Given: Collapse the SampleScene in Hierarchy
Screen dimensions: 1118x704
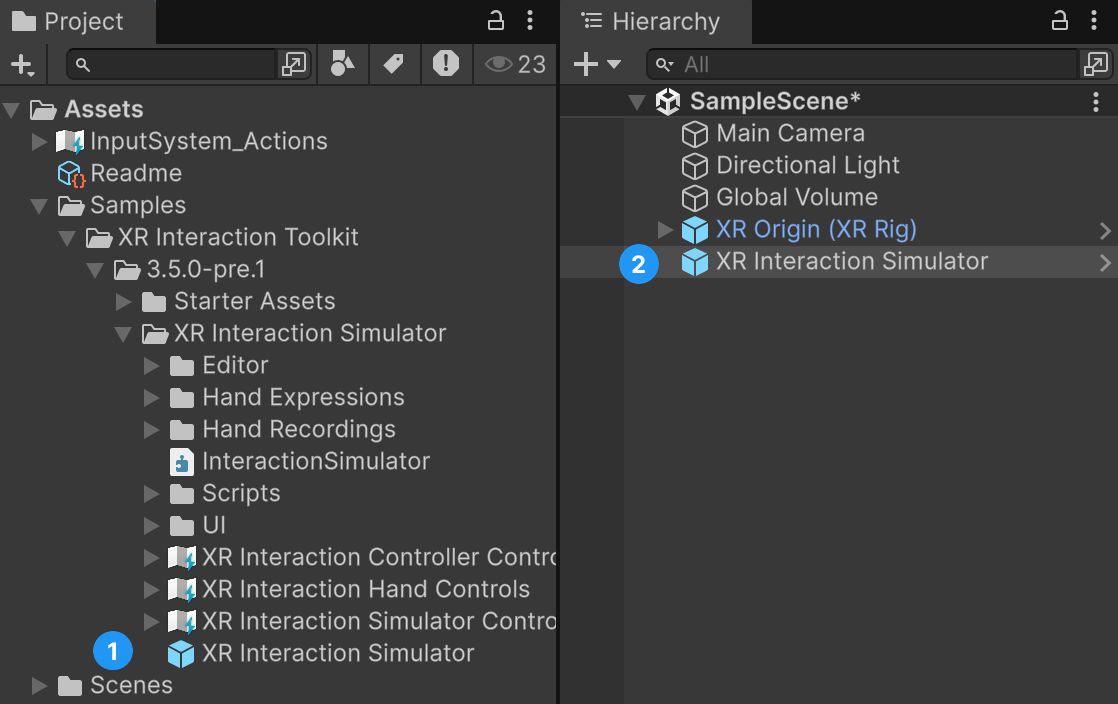Looking at the screenshot, I should (x=637, y=102).
